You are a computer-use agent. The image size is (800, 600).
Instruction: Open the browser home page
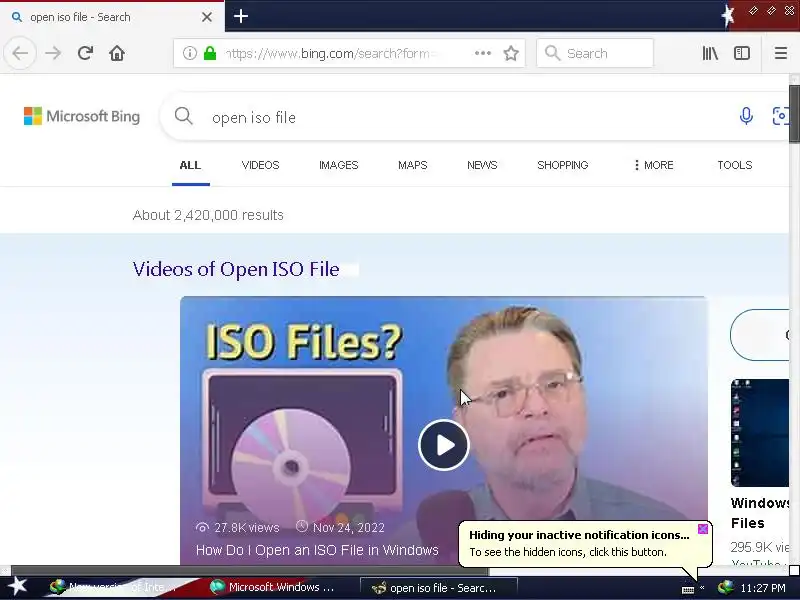pos(117,53)
